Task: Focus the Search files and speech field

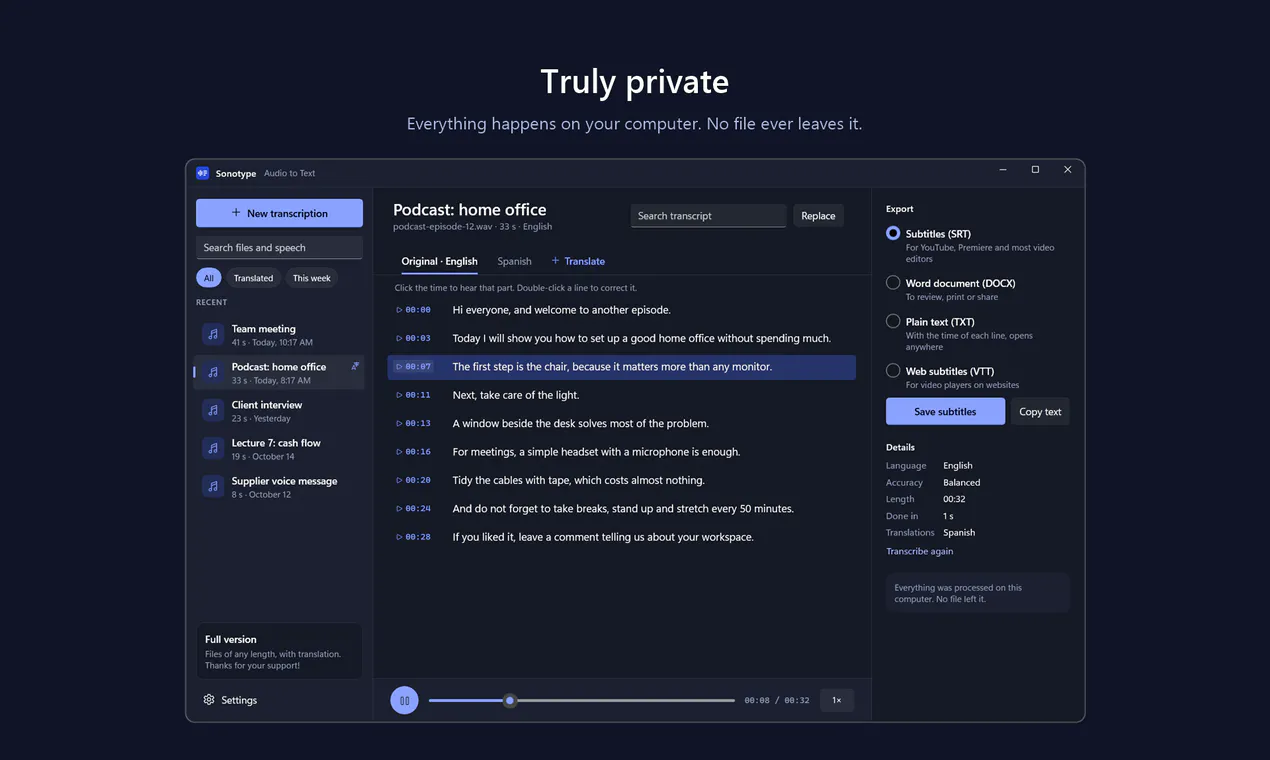Action: [x=279, y=248]
